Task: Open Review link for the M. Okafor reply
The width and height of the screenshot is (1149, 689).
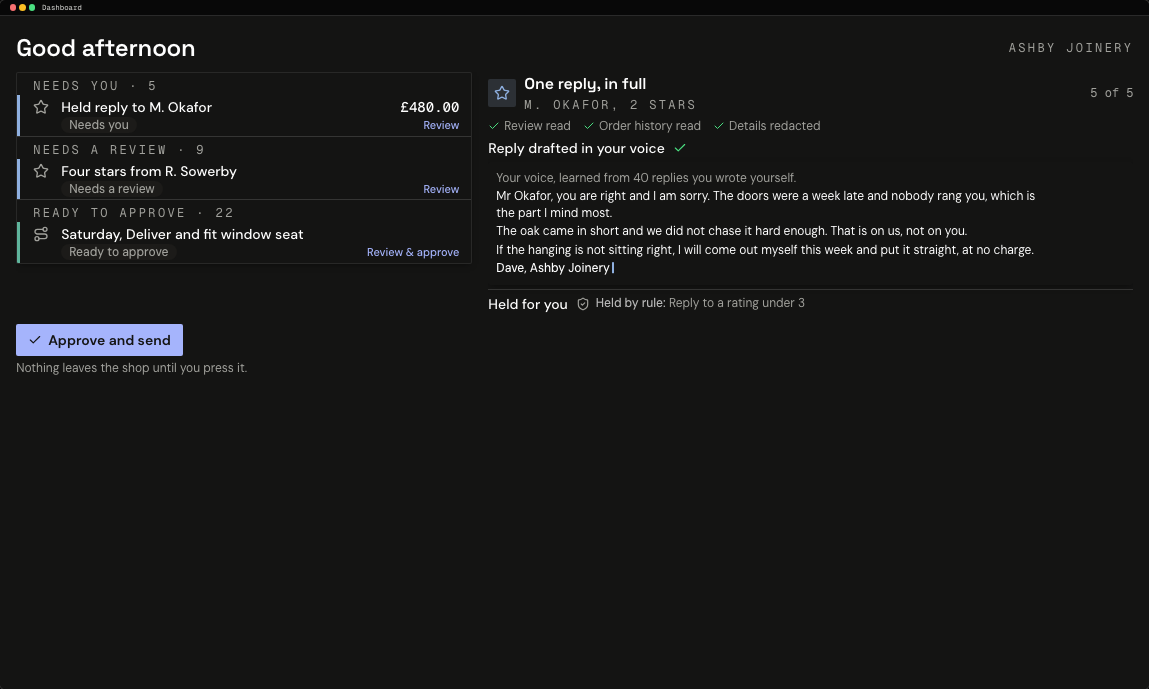Action: 441,125
